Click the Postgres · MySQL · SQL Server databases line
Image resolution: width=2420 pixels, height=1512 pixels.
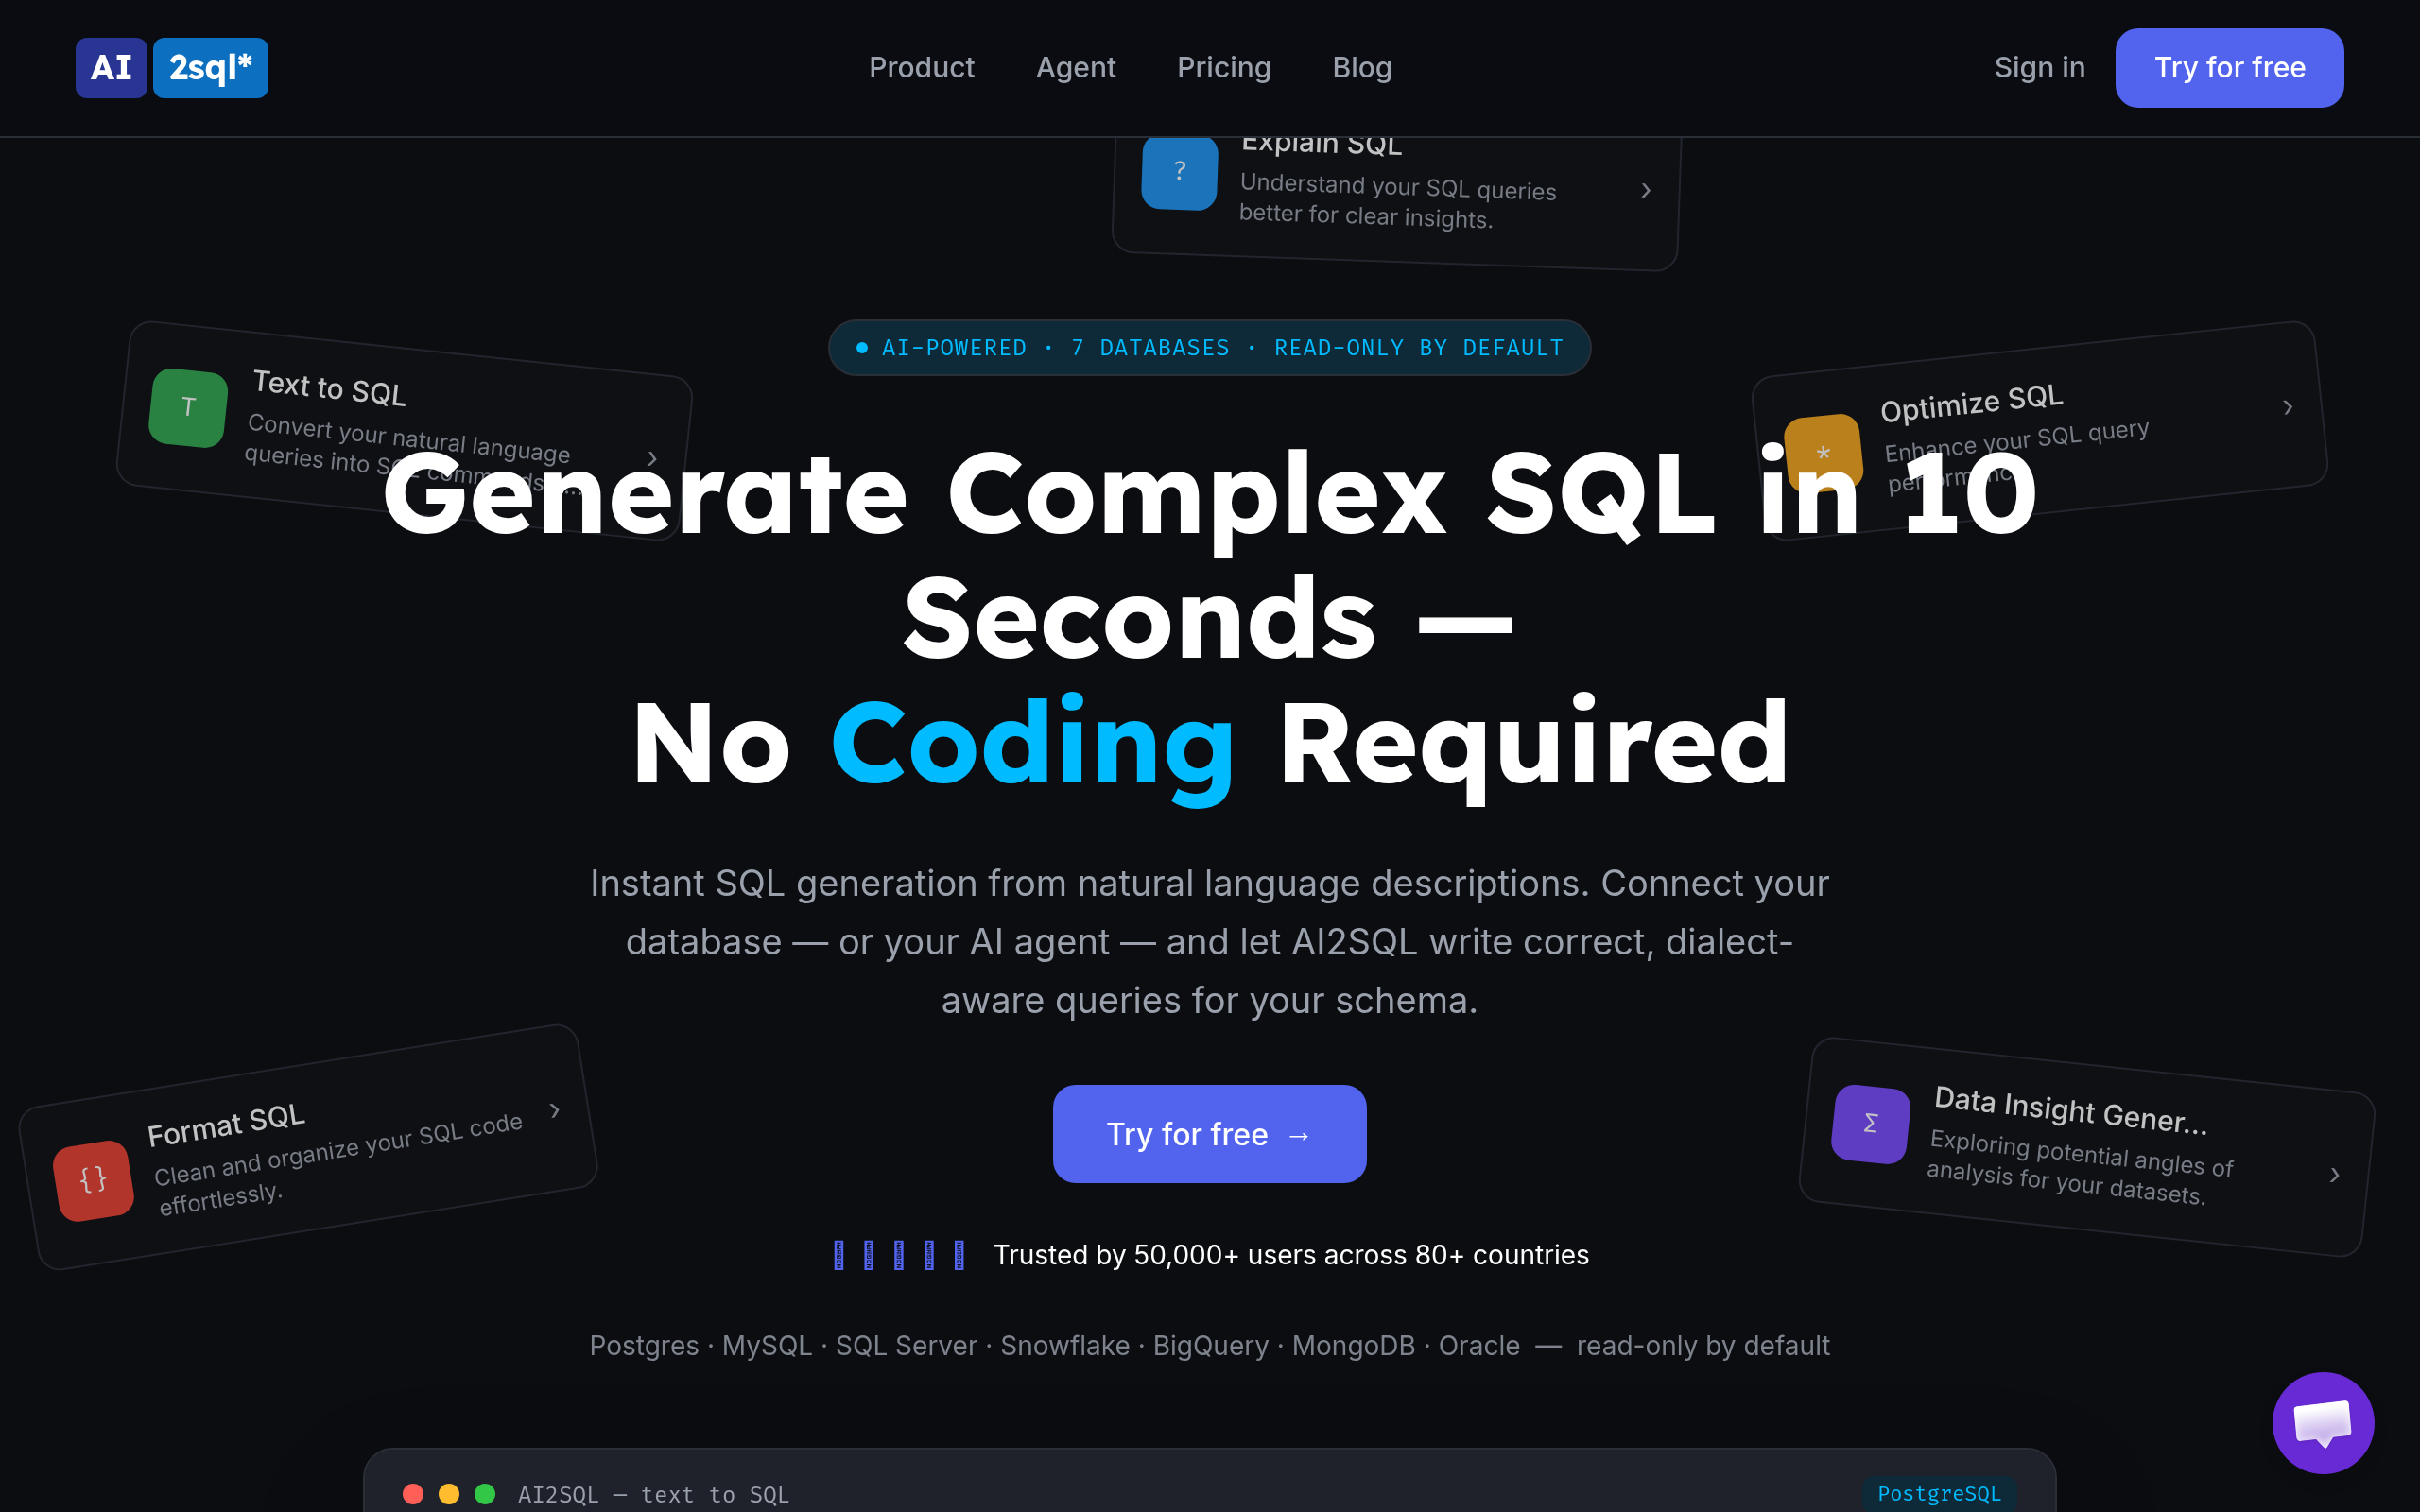tap(1209, 1345)
